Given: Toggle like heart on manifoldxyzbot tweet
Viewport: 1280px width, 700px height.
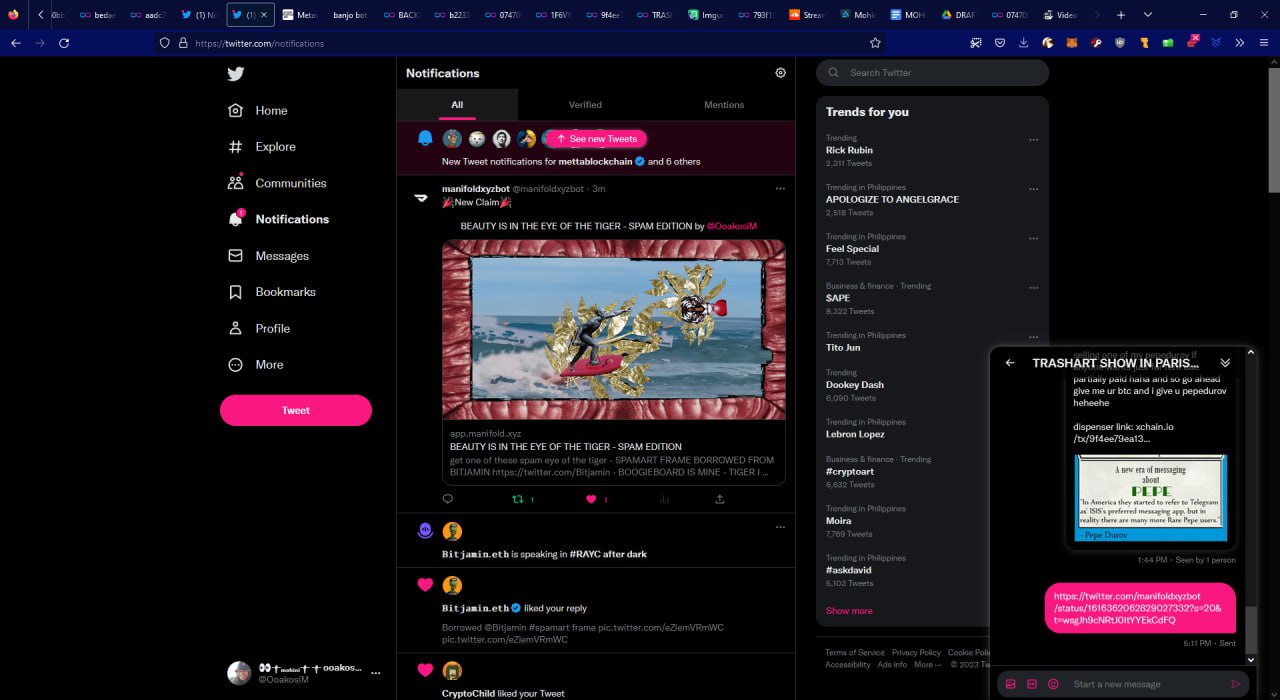Looking at the screenshot, I should [591, 499].
